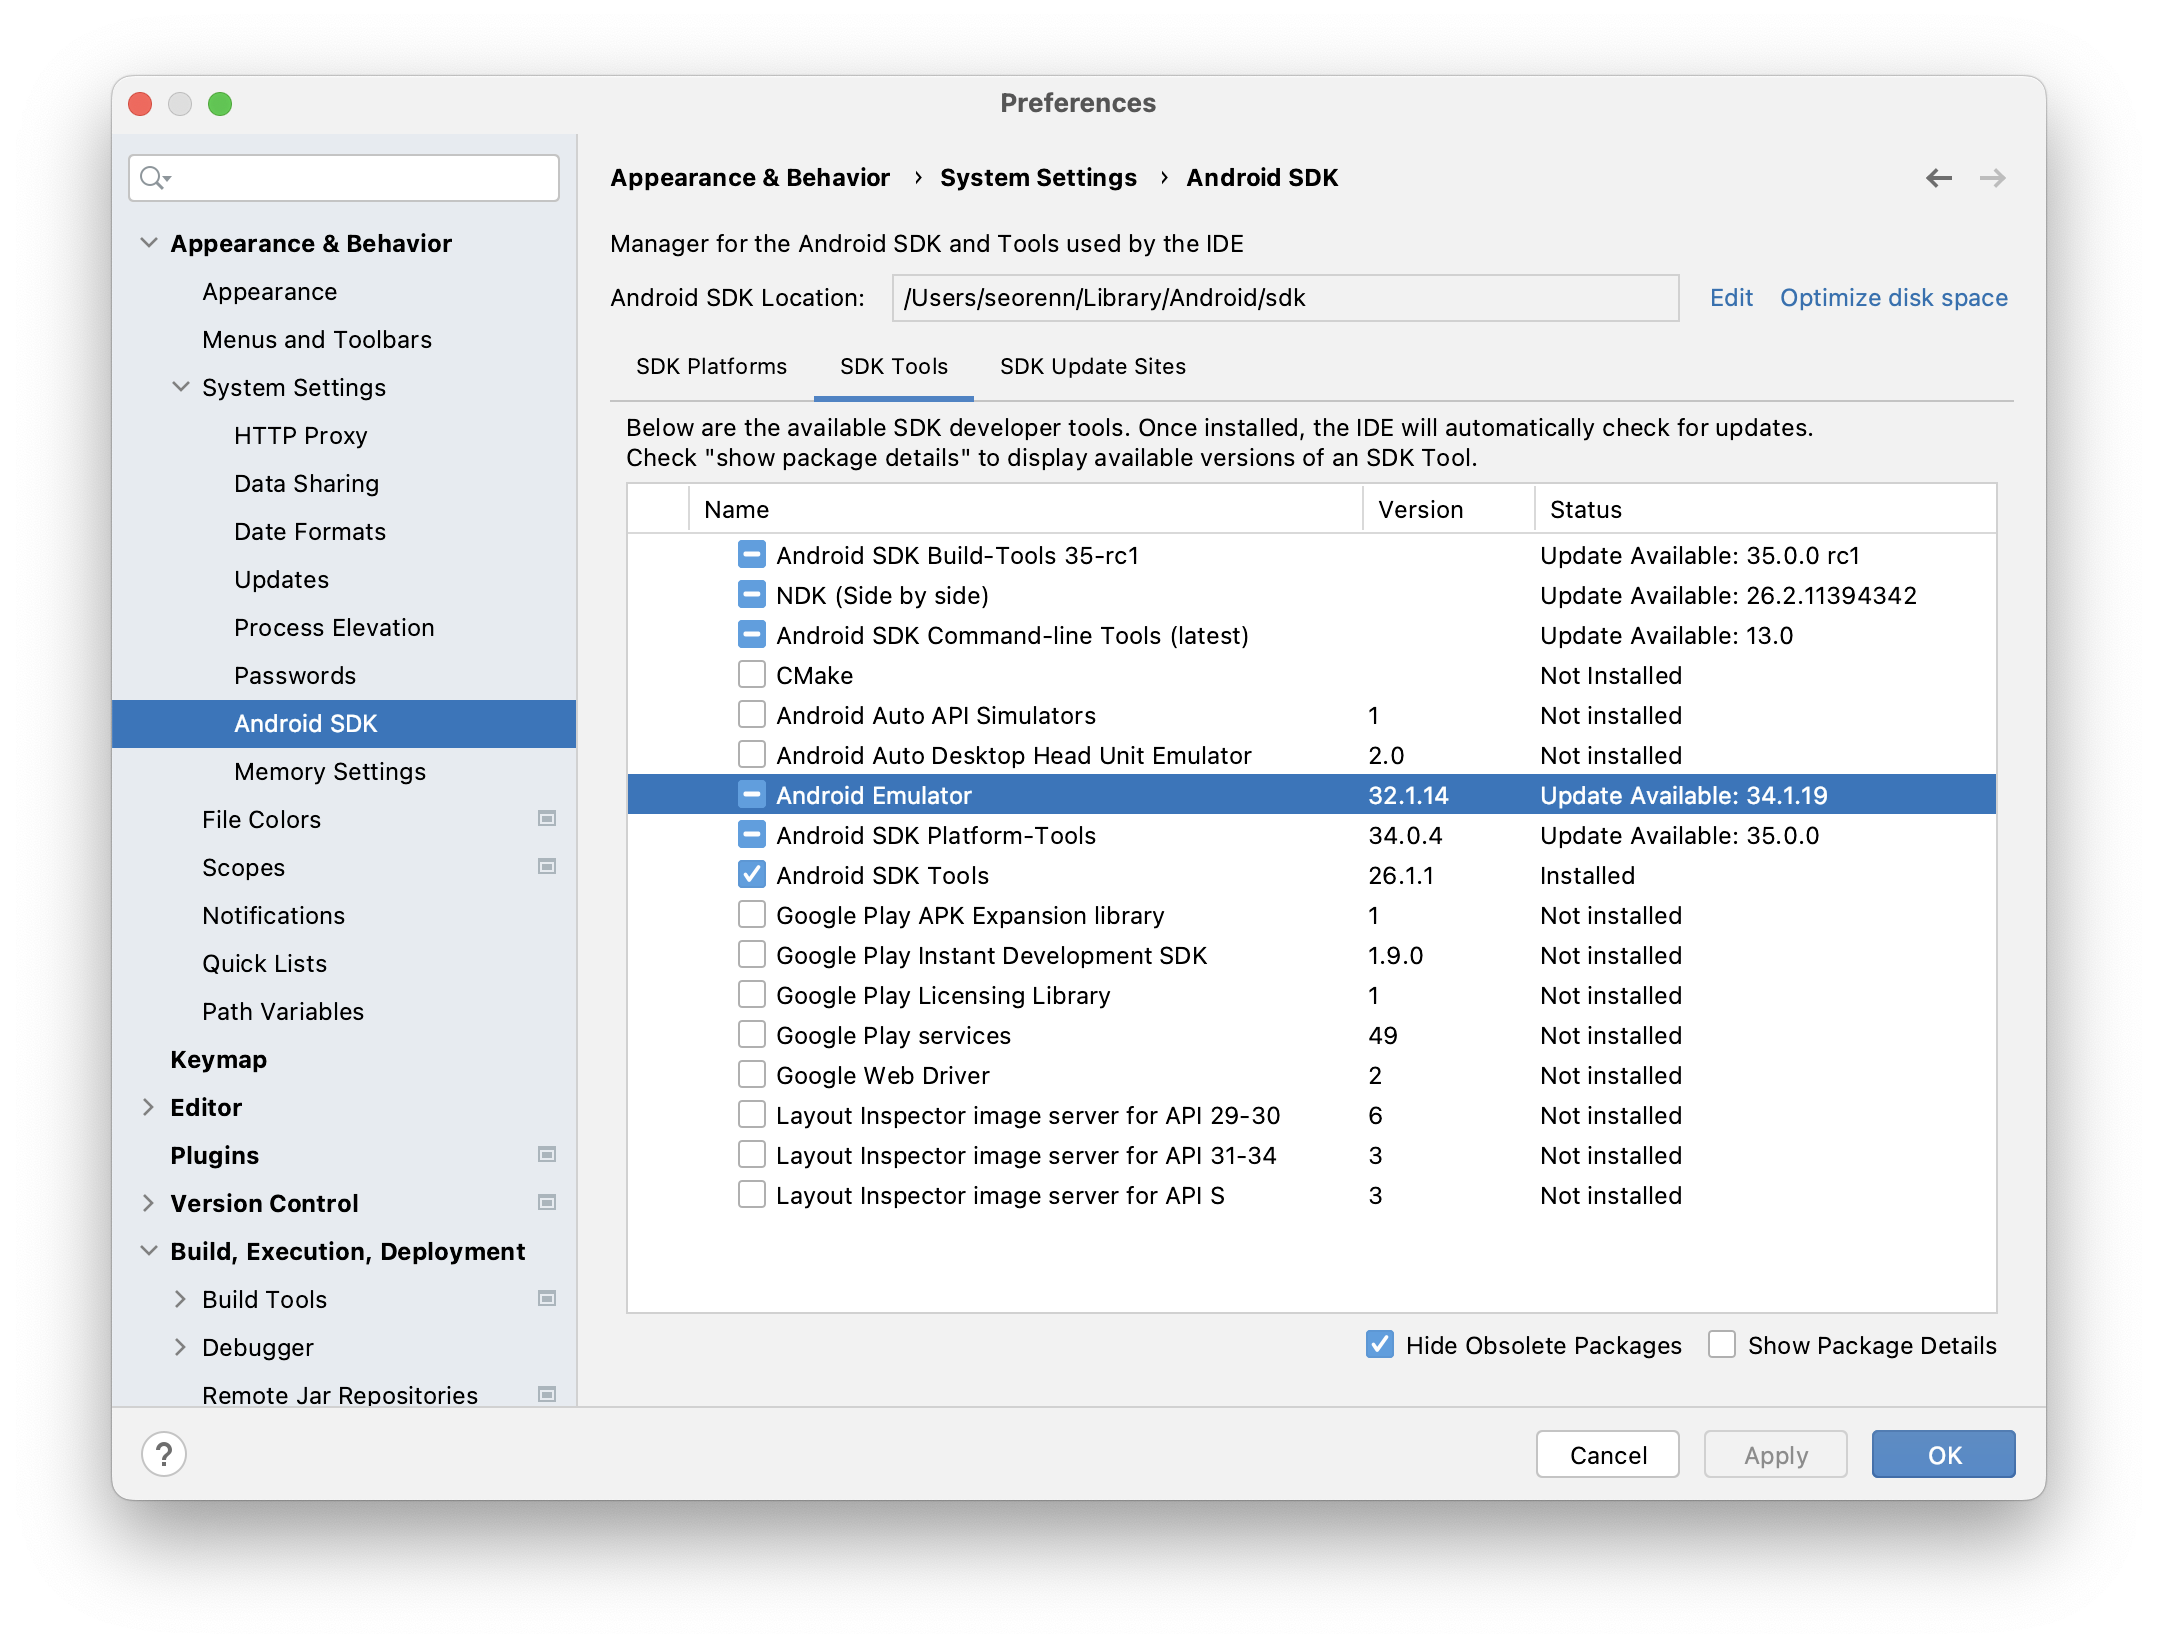Click the back navigation arrow icon

[1938, 178]
